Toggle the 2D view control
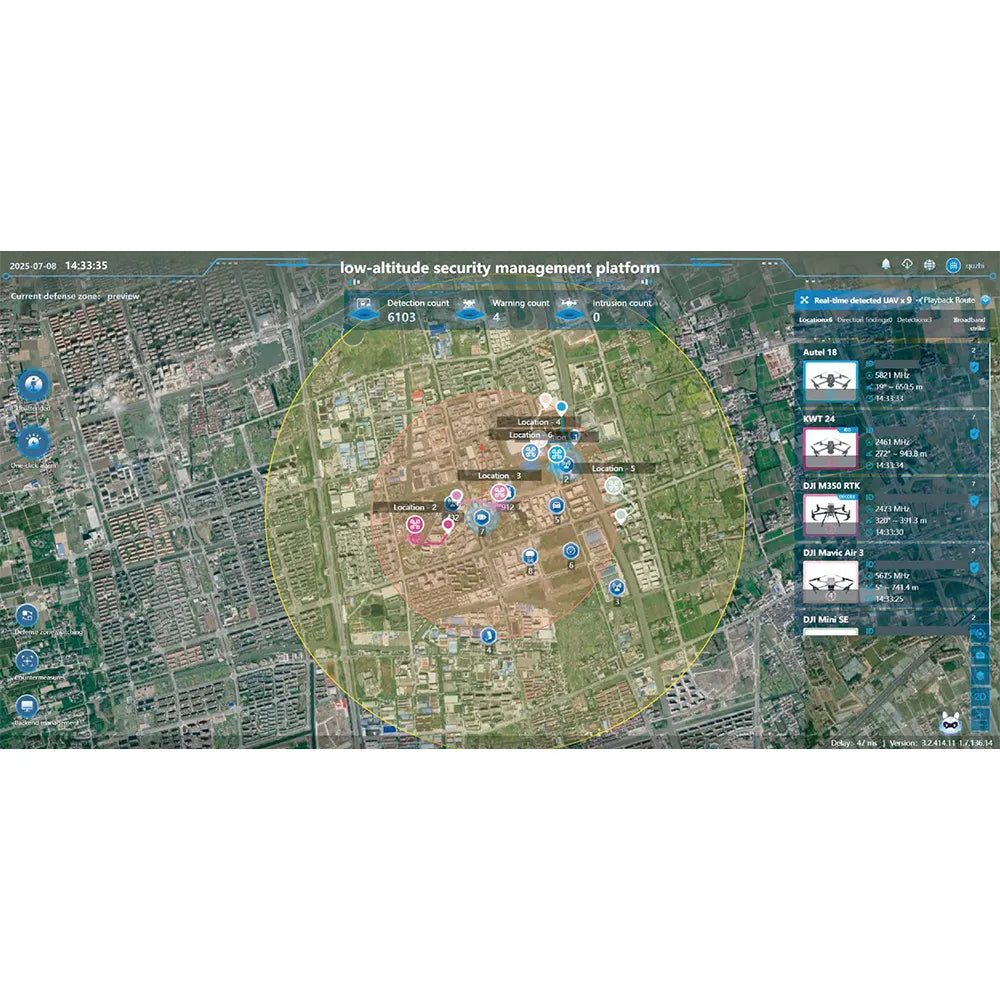The height and width of the screenshot is (1000, 1000). point(979,697)
